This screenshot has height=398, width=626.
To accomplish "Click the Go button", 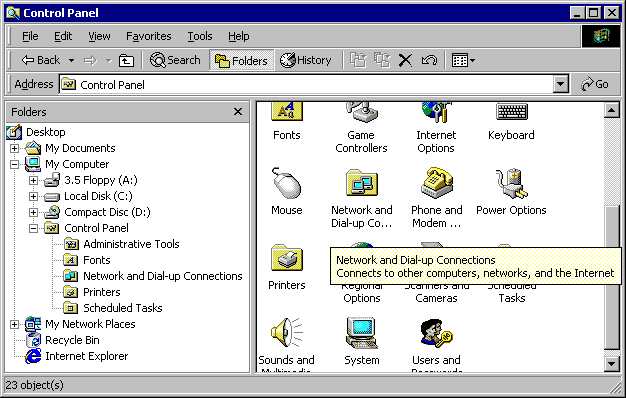I will 595,84.
